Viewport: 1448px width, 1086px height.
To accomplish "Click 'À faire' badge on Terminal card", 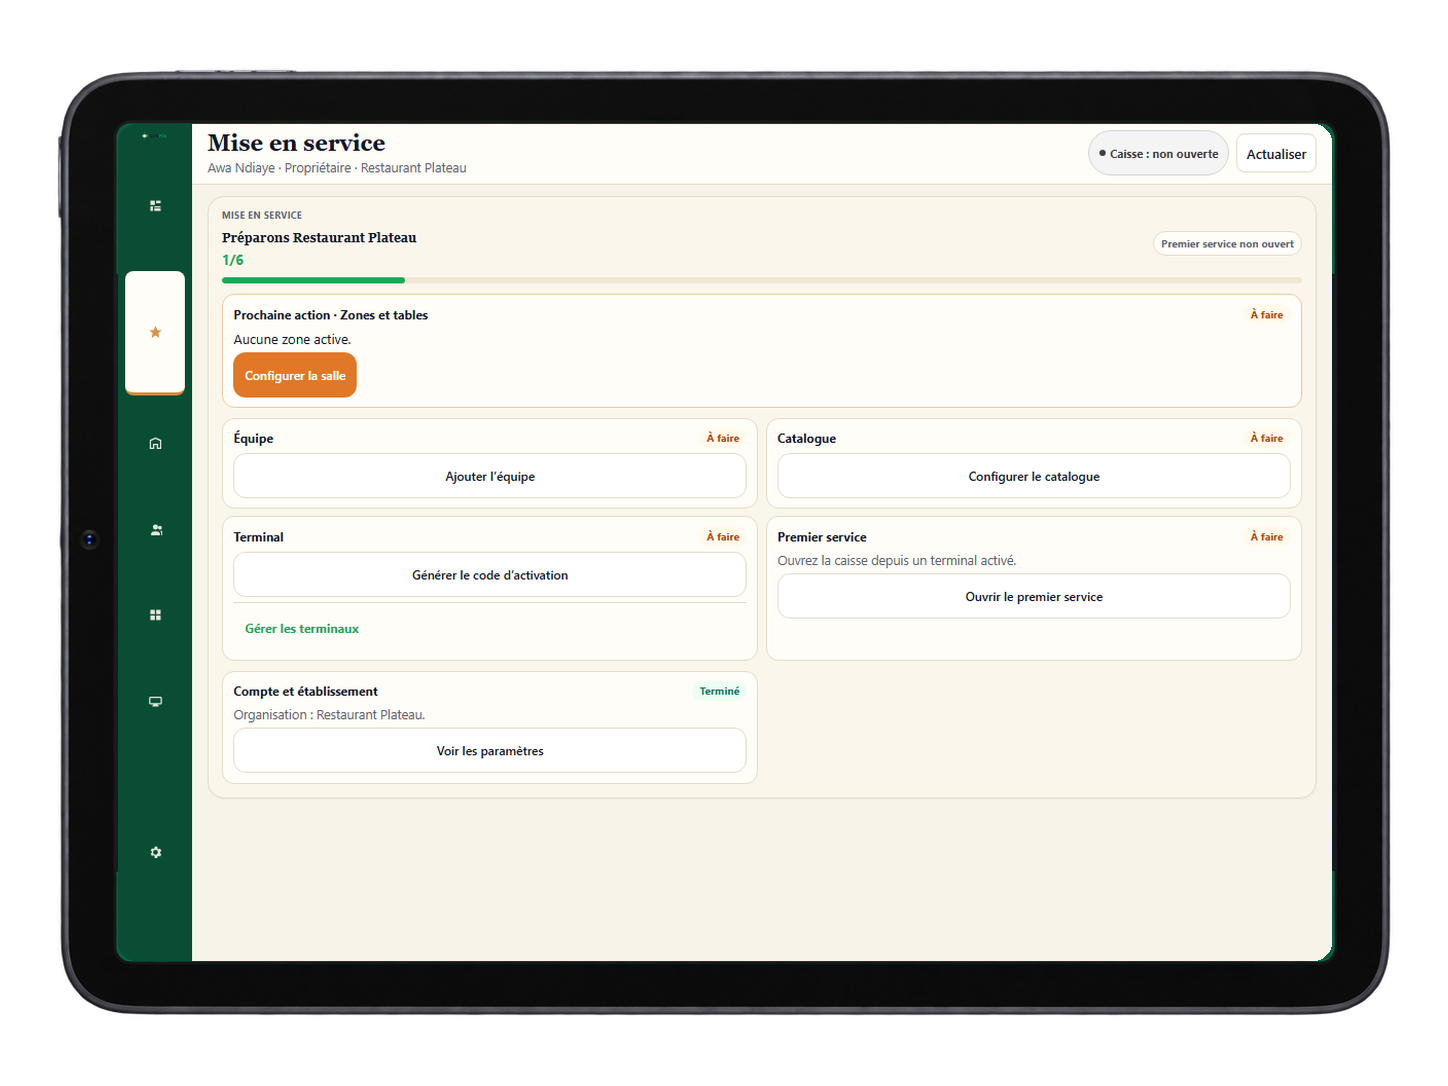I will (723, 537).
